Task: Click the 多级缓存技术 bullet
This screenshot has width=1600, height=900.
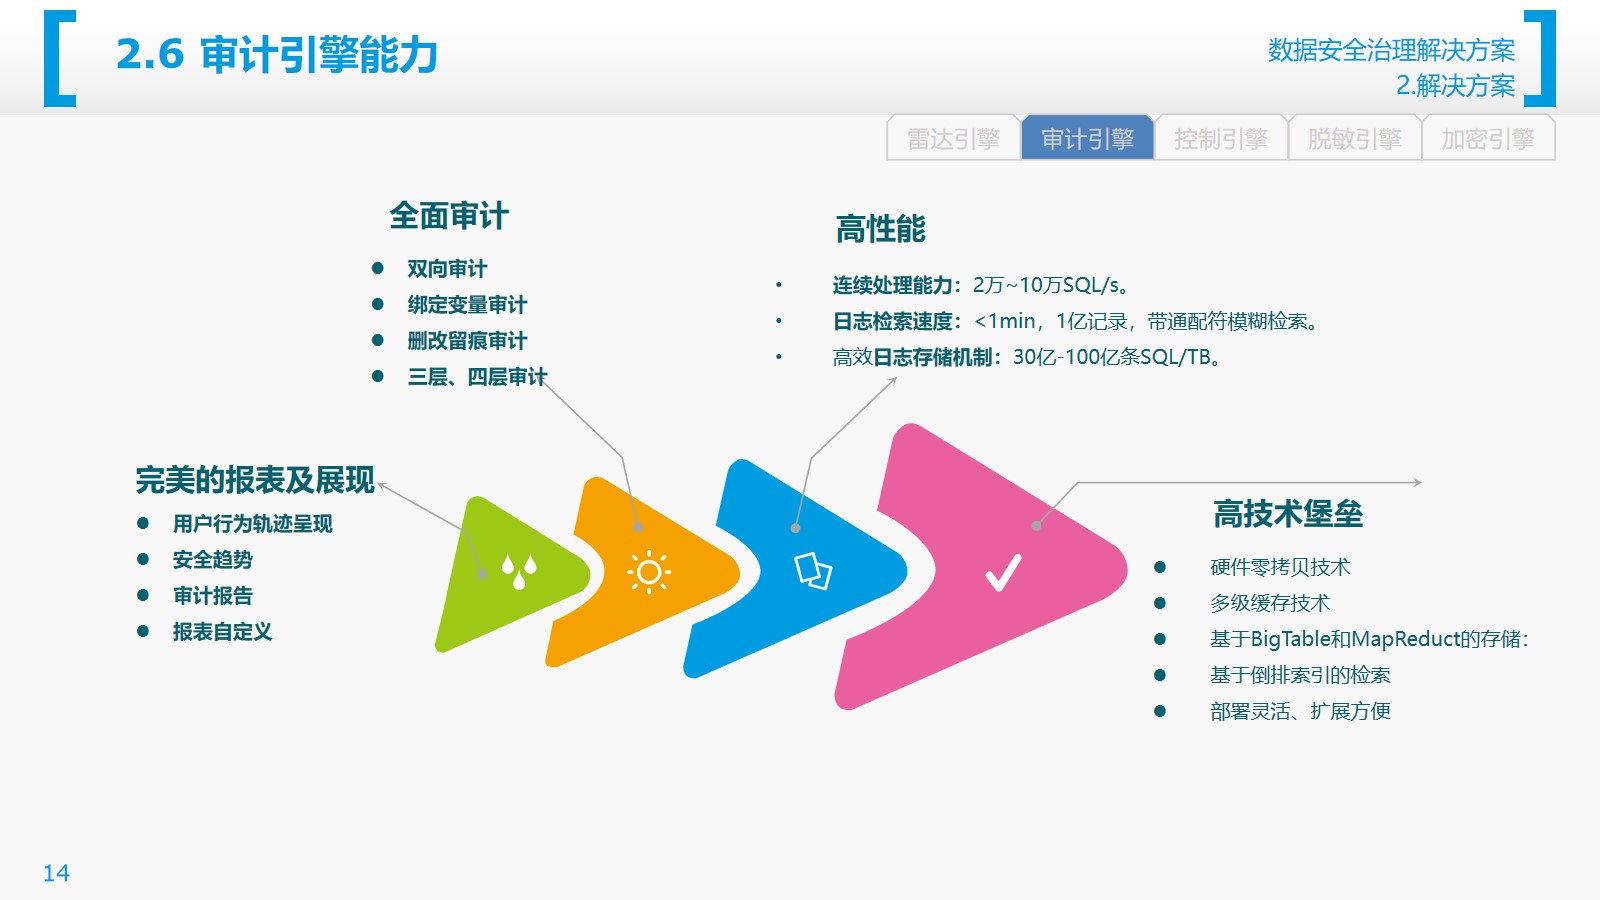Action: click(1270, 604)
